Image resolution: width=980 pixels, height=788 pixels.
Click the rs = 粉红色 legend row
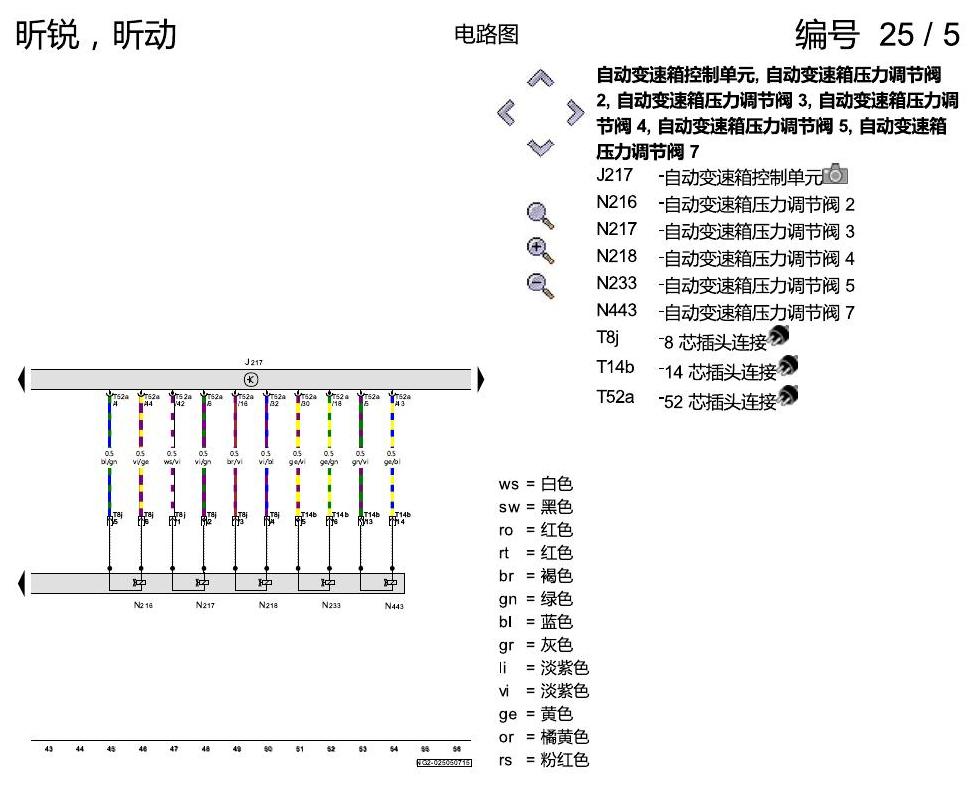tap(544, 760)
